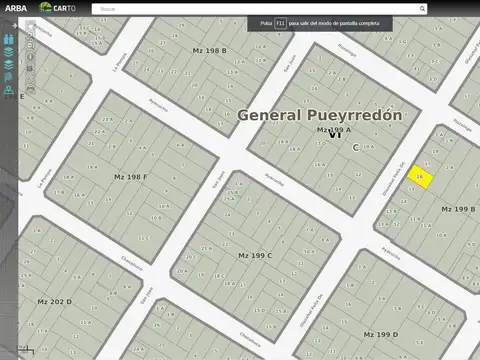Click the Mz 198 F block label

point(131,177)
